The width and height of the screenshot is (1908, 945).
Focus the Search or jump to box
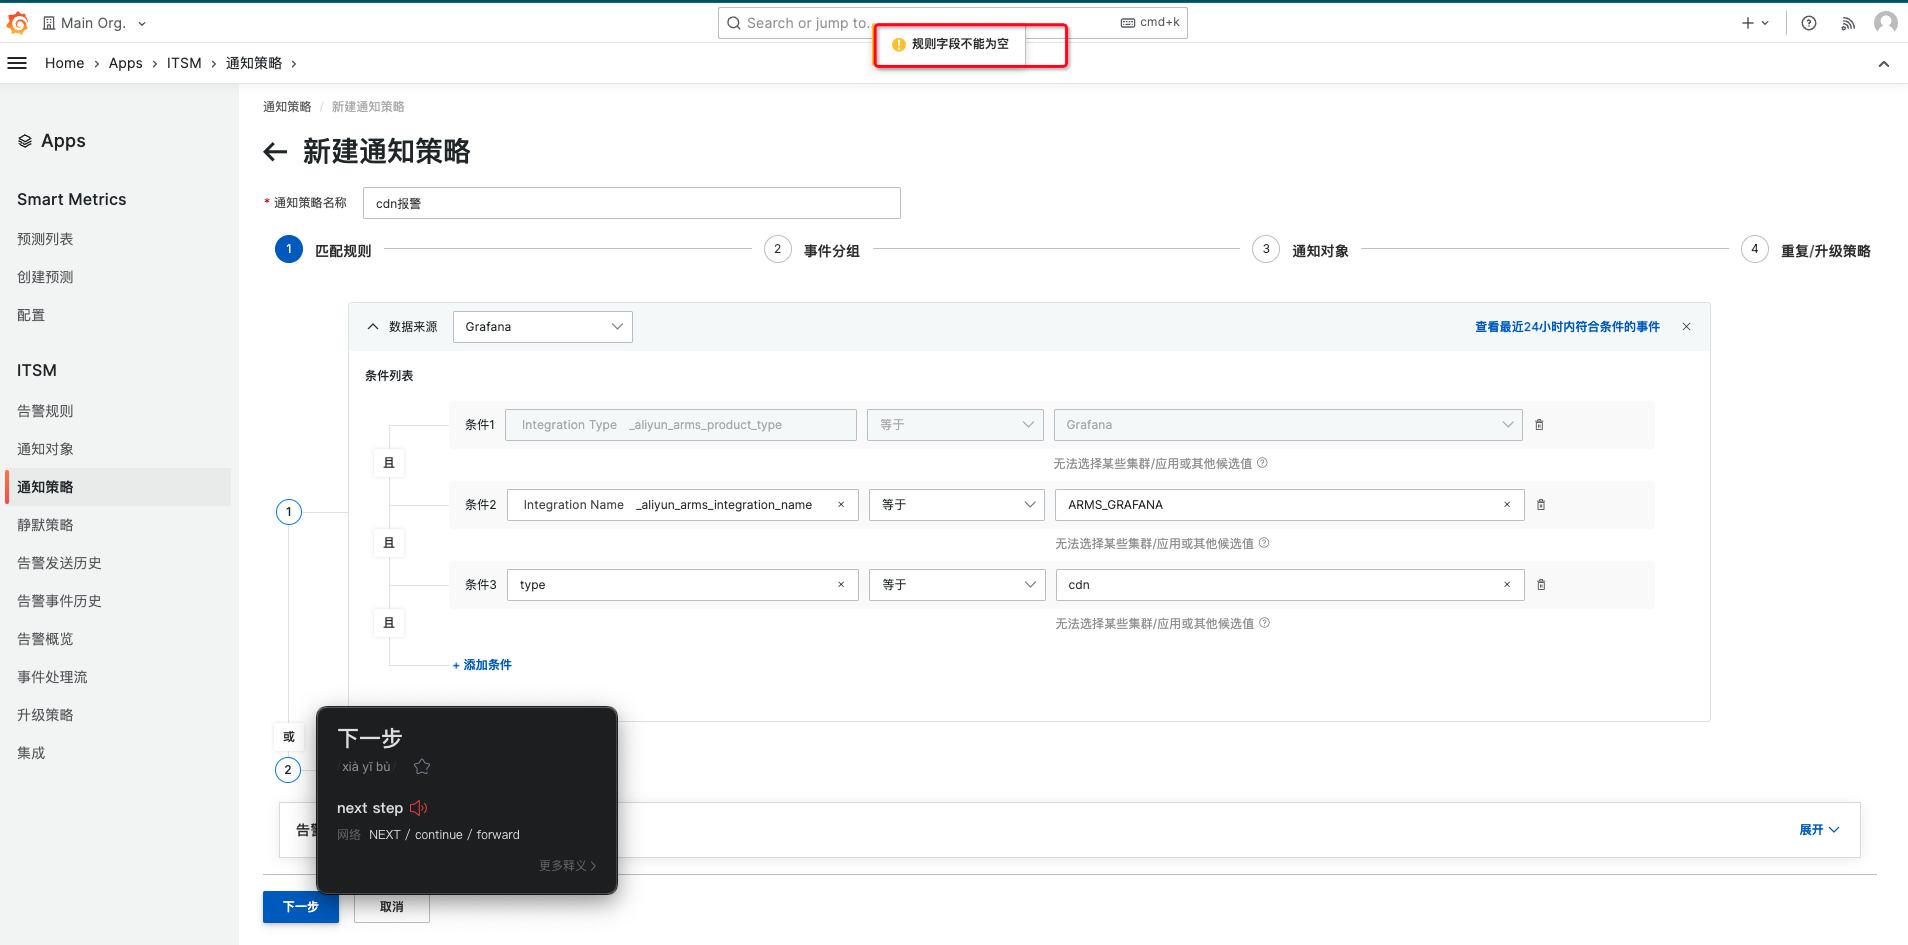[953, 23]
